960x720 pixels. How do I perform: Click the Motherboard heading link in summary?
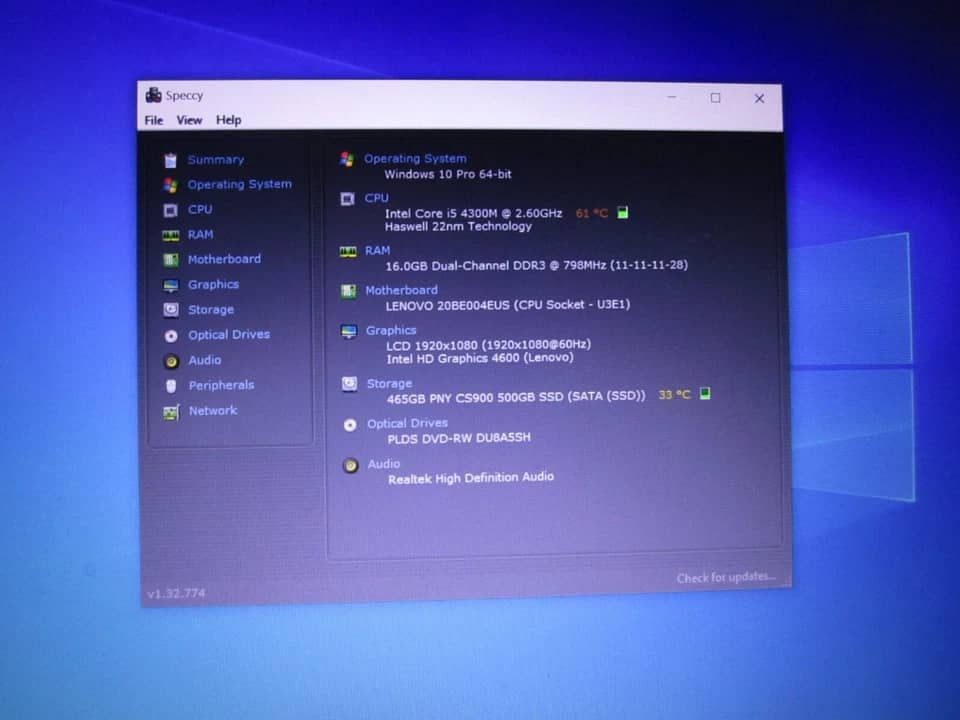(401, 290)
